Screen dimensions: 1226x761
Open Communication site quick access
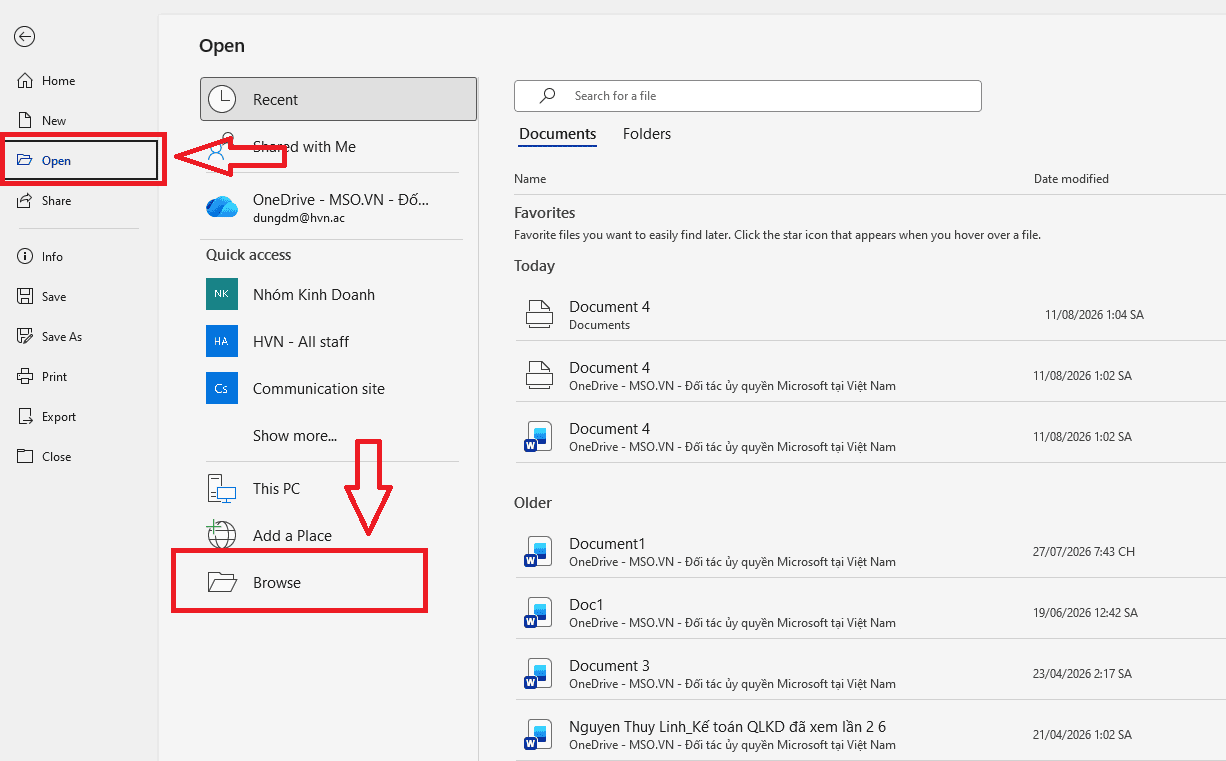(x=338, y=388)
